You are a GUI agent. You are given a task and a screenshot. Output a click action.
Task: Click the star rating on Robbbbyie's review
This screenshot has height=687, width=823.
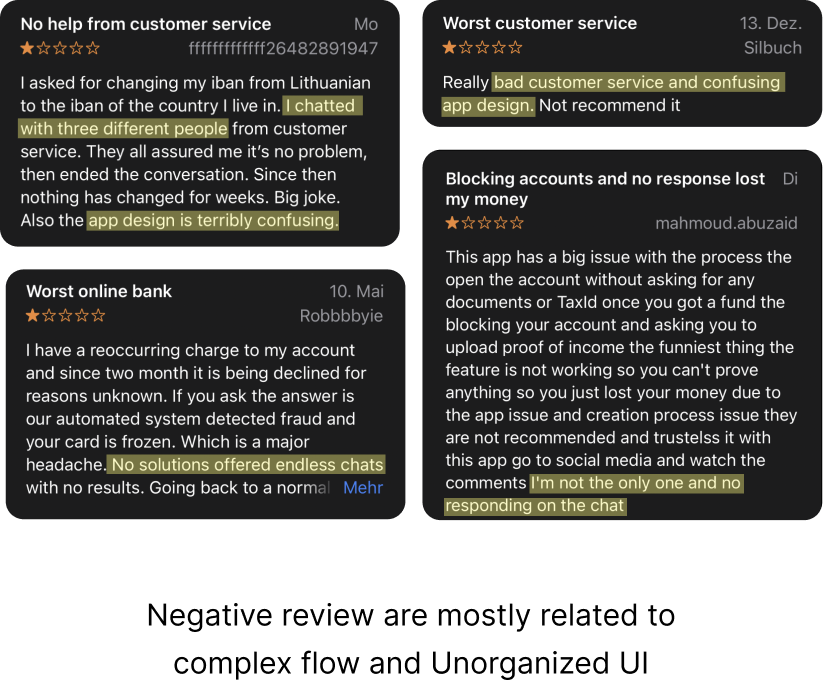click(65, 316)
